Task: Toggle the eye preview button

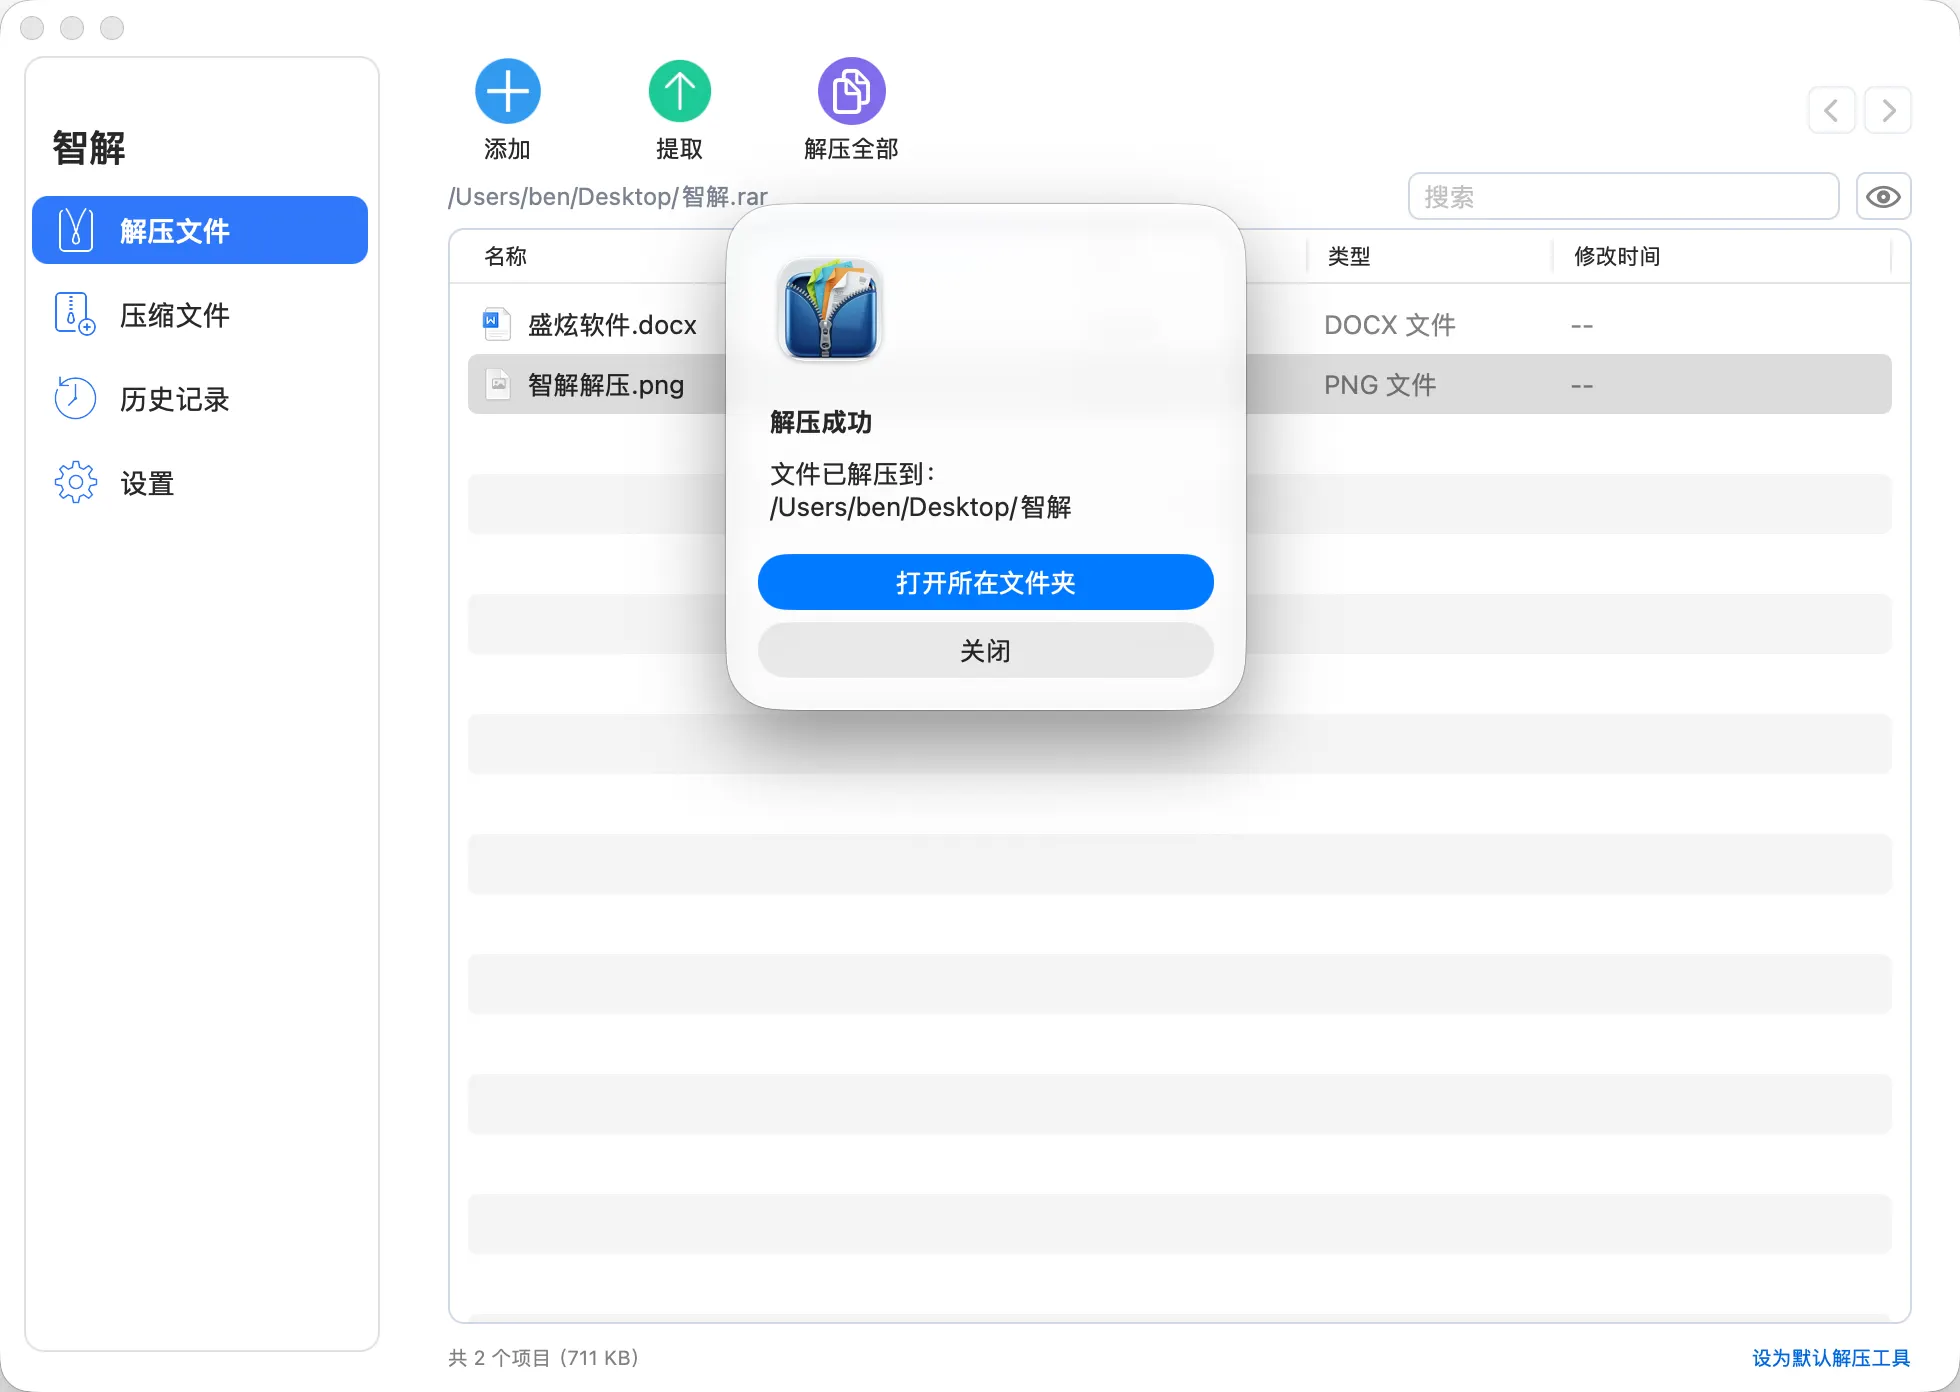Action: coord(1884,196)
